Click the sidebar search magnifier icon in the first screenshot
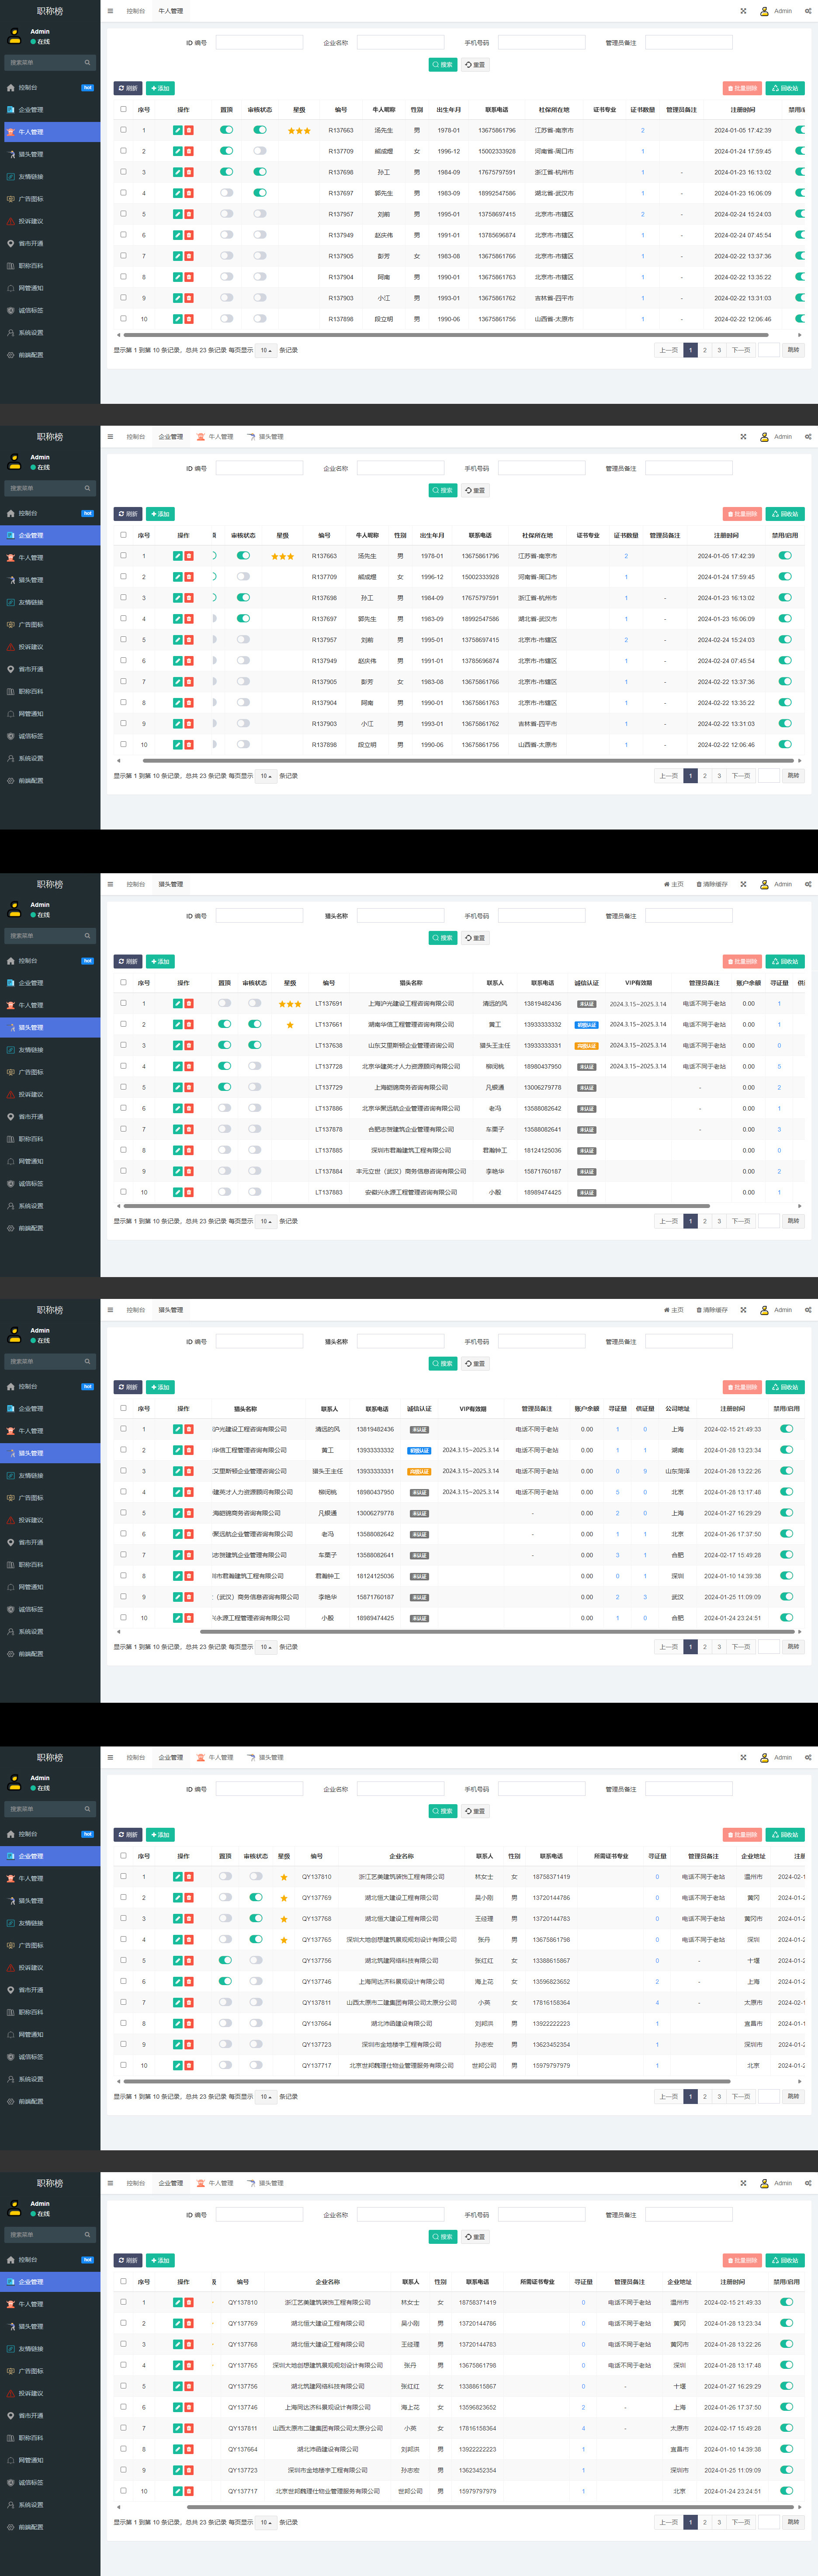Screen dimensions: 818x2576 (87, 62)
